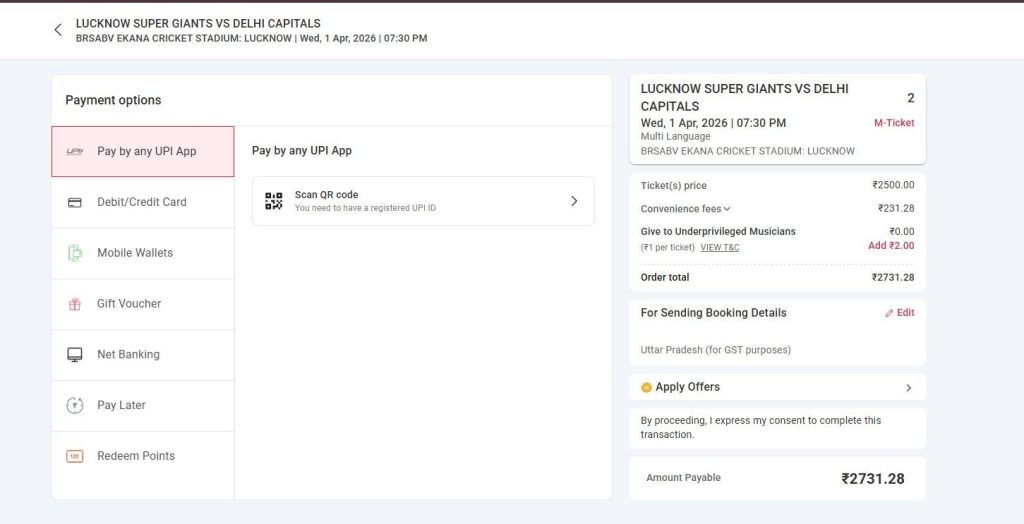Click the Debit/Credit Card icon

point(74,203)
